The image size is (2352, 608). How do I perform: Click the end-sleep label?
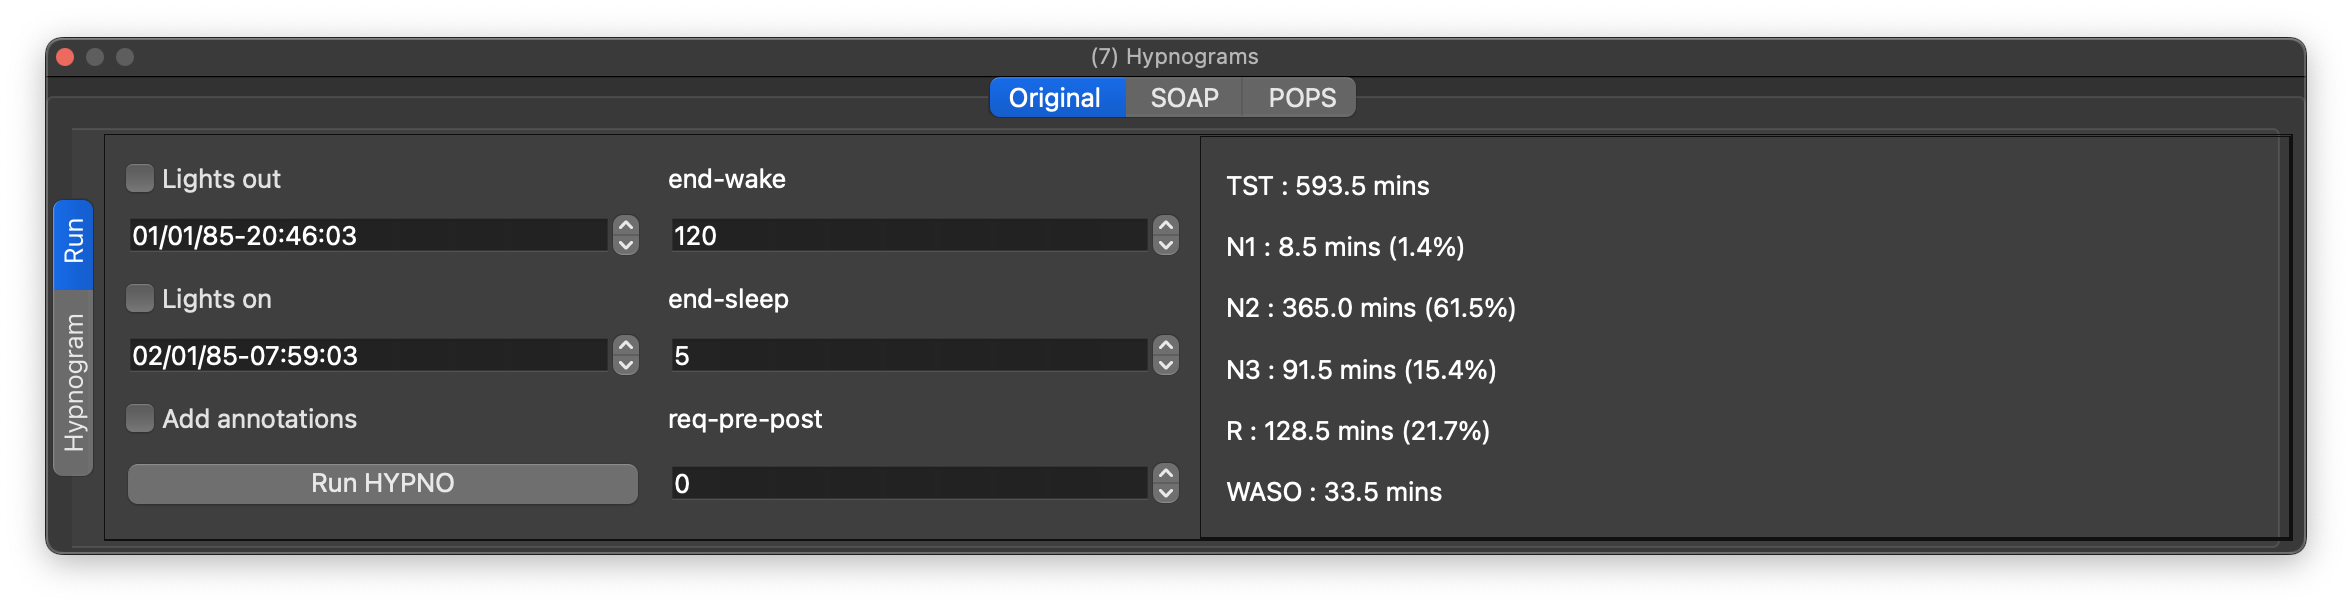728,299
